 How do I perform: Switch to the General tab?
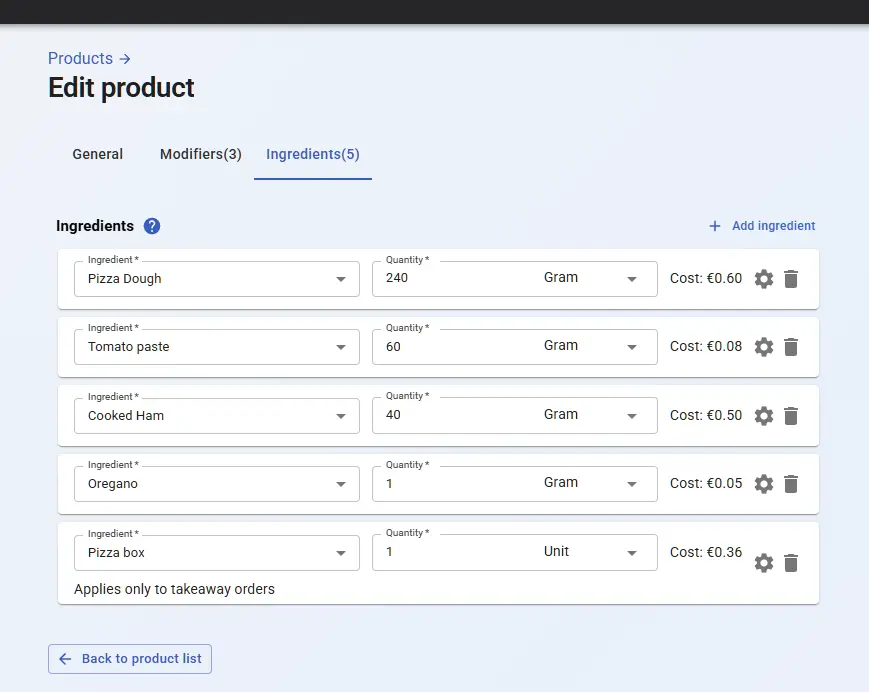[98, 154]
